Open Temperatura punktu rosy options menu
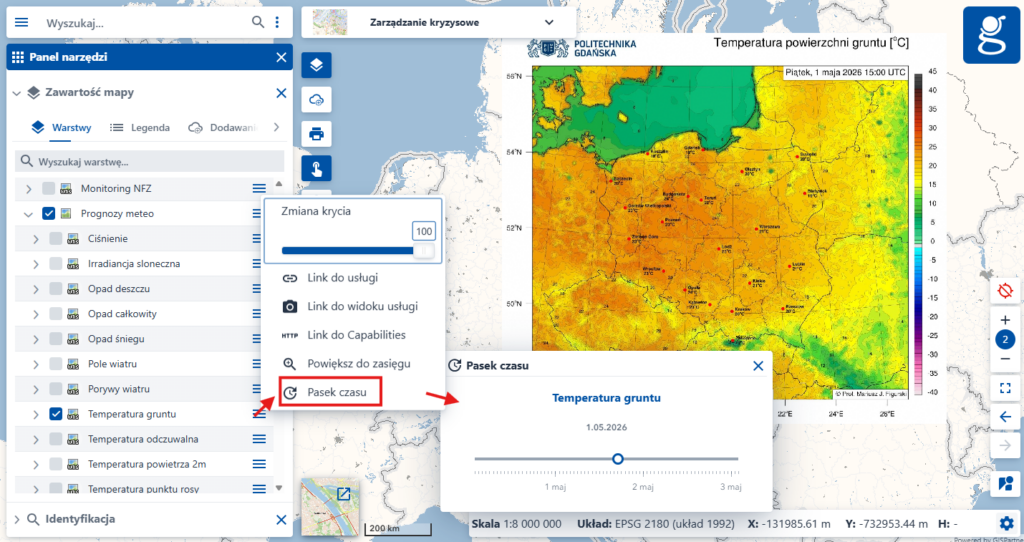 [259, 488]
